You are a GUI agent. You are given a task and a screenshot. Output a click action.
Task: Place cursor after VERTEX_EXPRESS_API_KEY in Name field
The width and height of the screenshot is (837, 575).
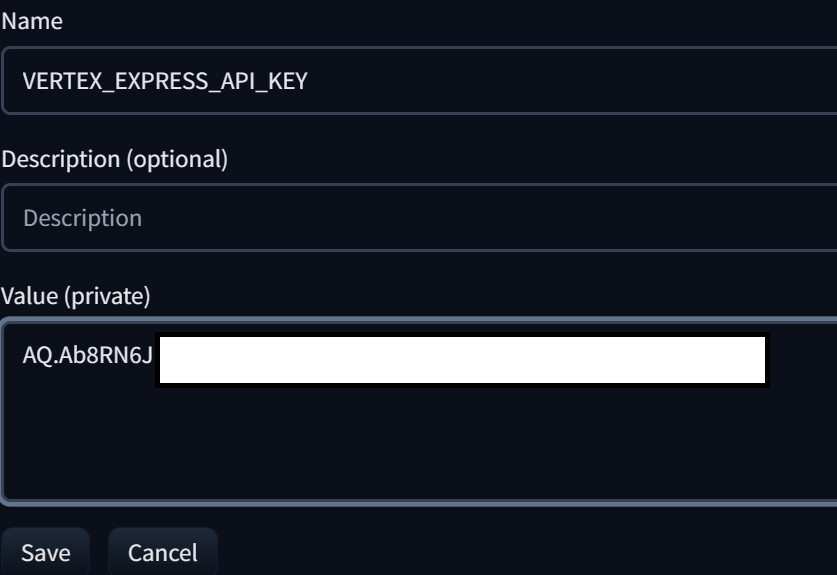309,81
